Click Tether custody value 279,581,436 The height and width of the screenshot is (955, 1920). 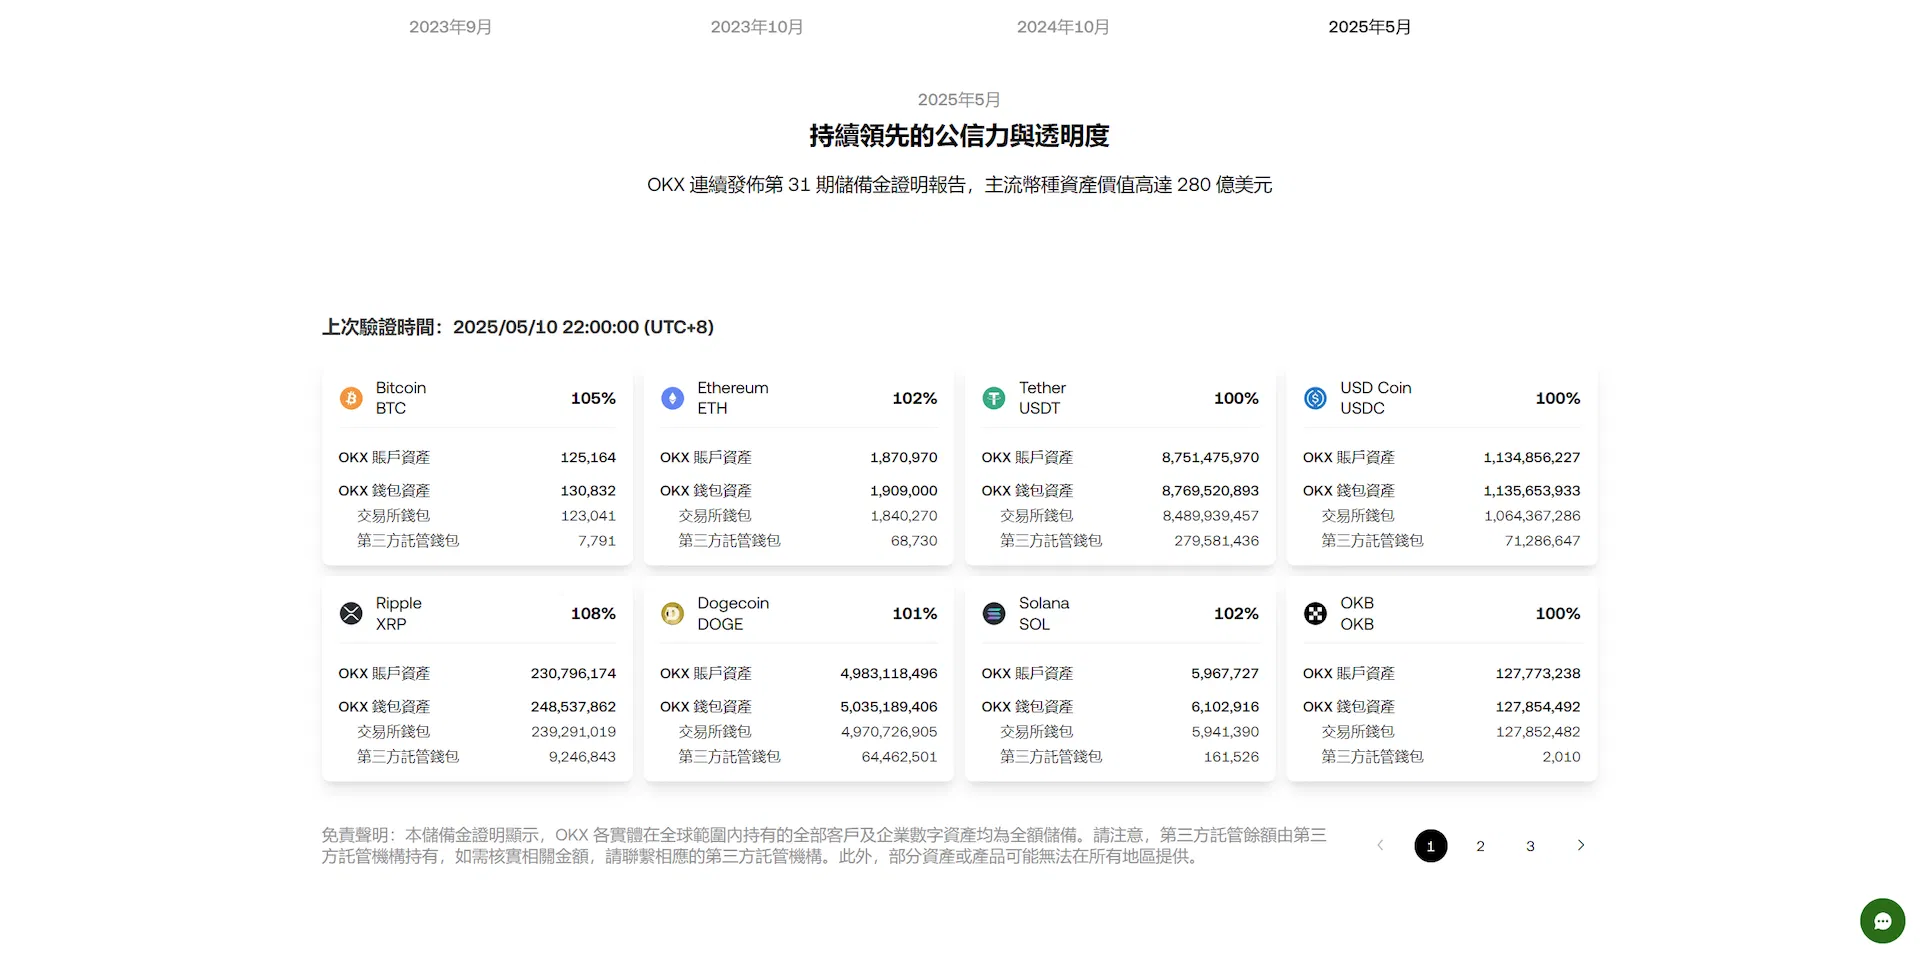coord(1217,540)
